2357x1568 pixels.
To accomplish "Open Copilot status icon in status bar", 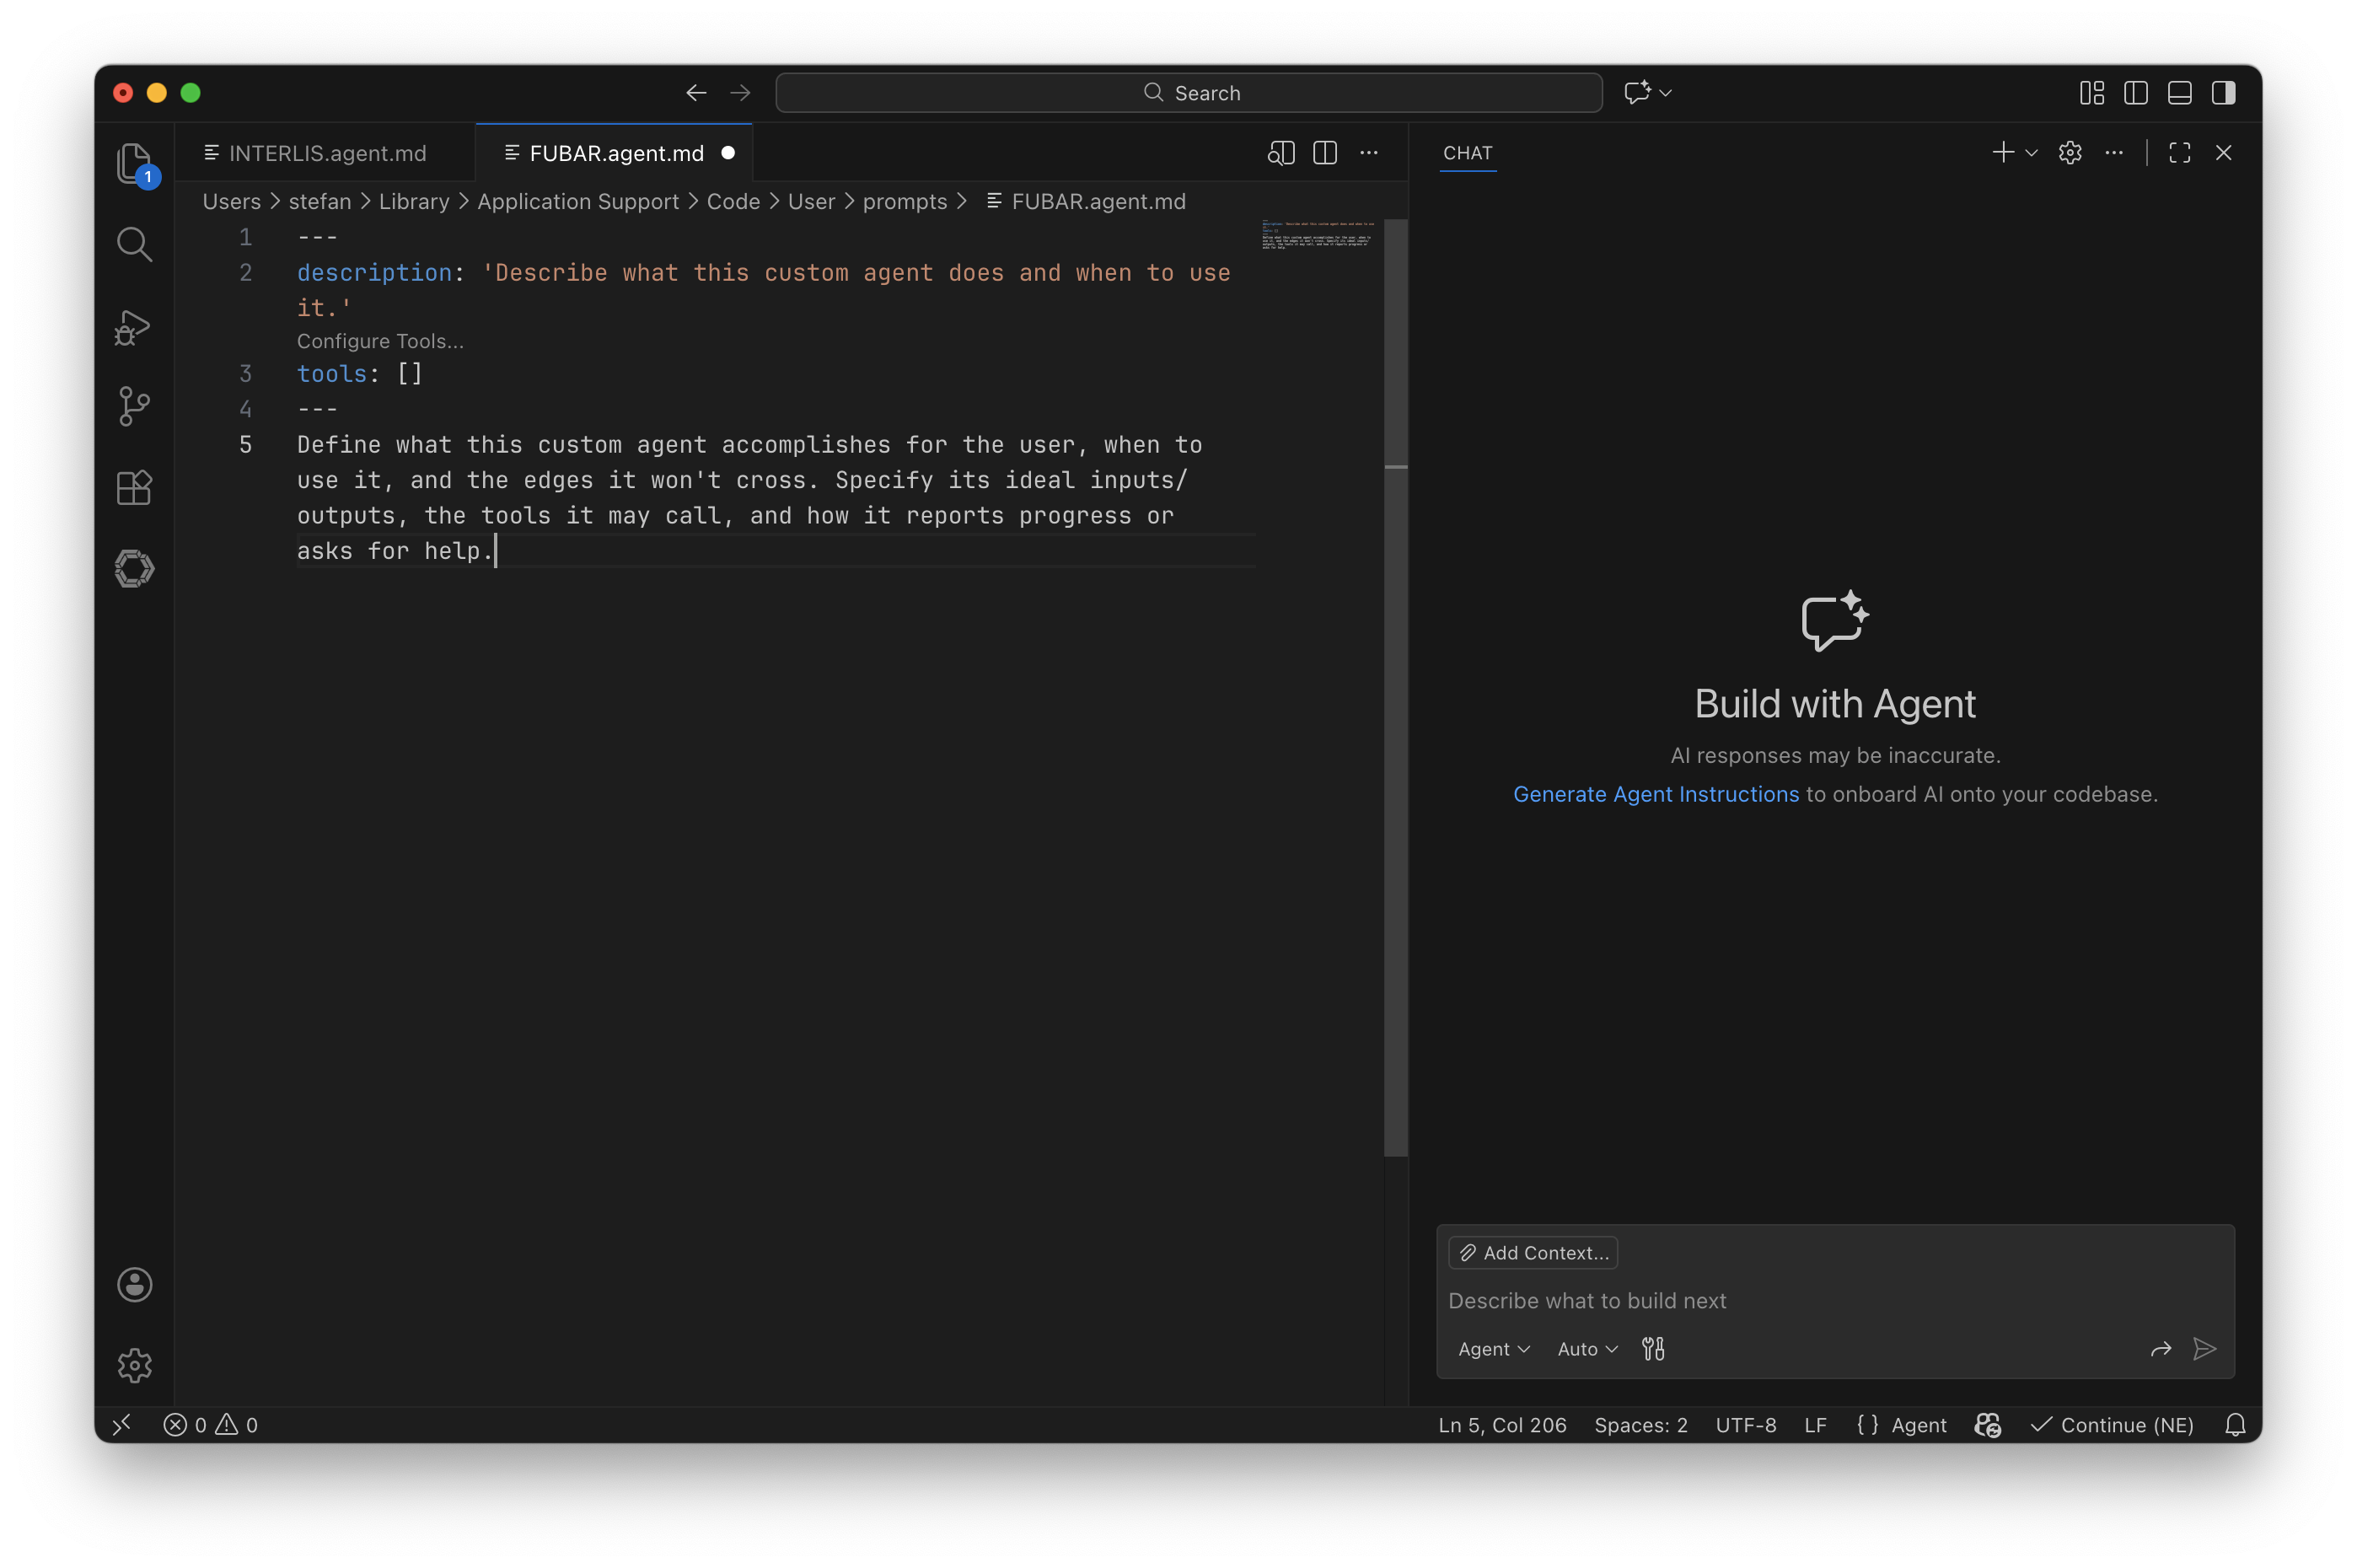I will tap(1988, 1425).
